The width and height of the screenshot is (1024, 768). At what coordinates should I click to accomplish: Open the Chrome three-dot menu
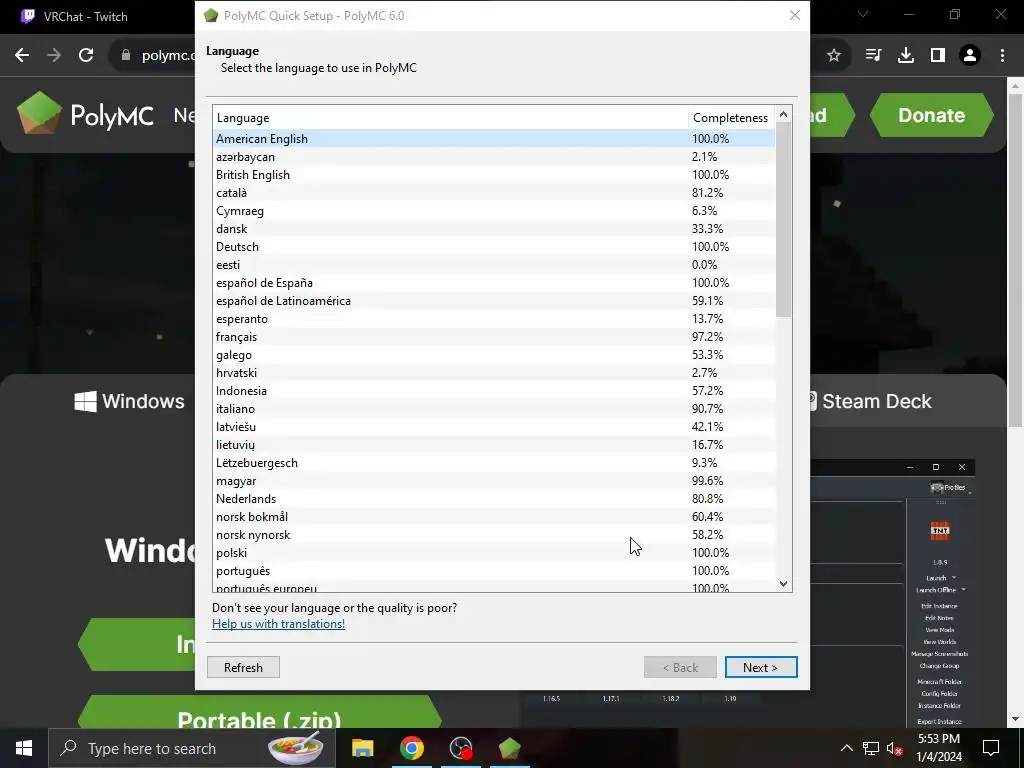point(1002,56)
